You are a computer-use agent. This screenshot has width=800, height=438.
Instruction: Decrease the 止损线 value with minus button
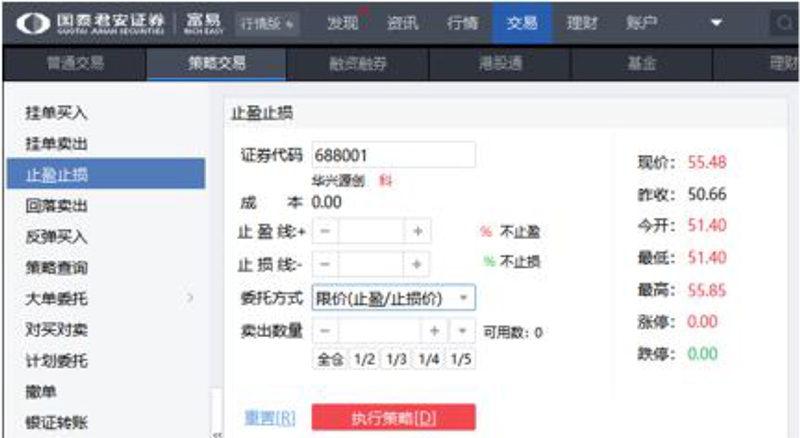coord(325,264)
